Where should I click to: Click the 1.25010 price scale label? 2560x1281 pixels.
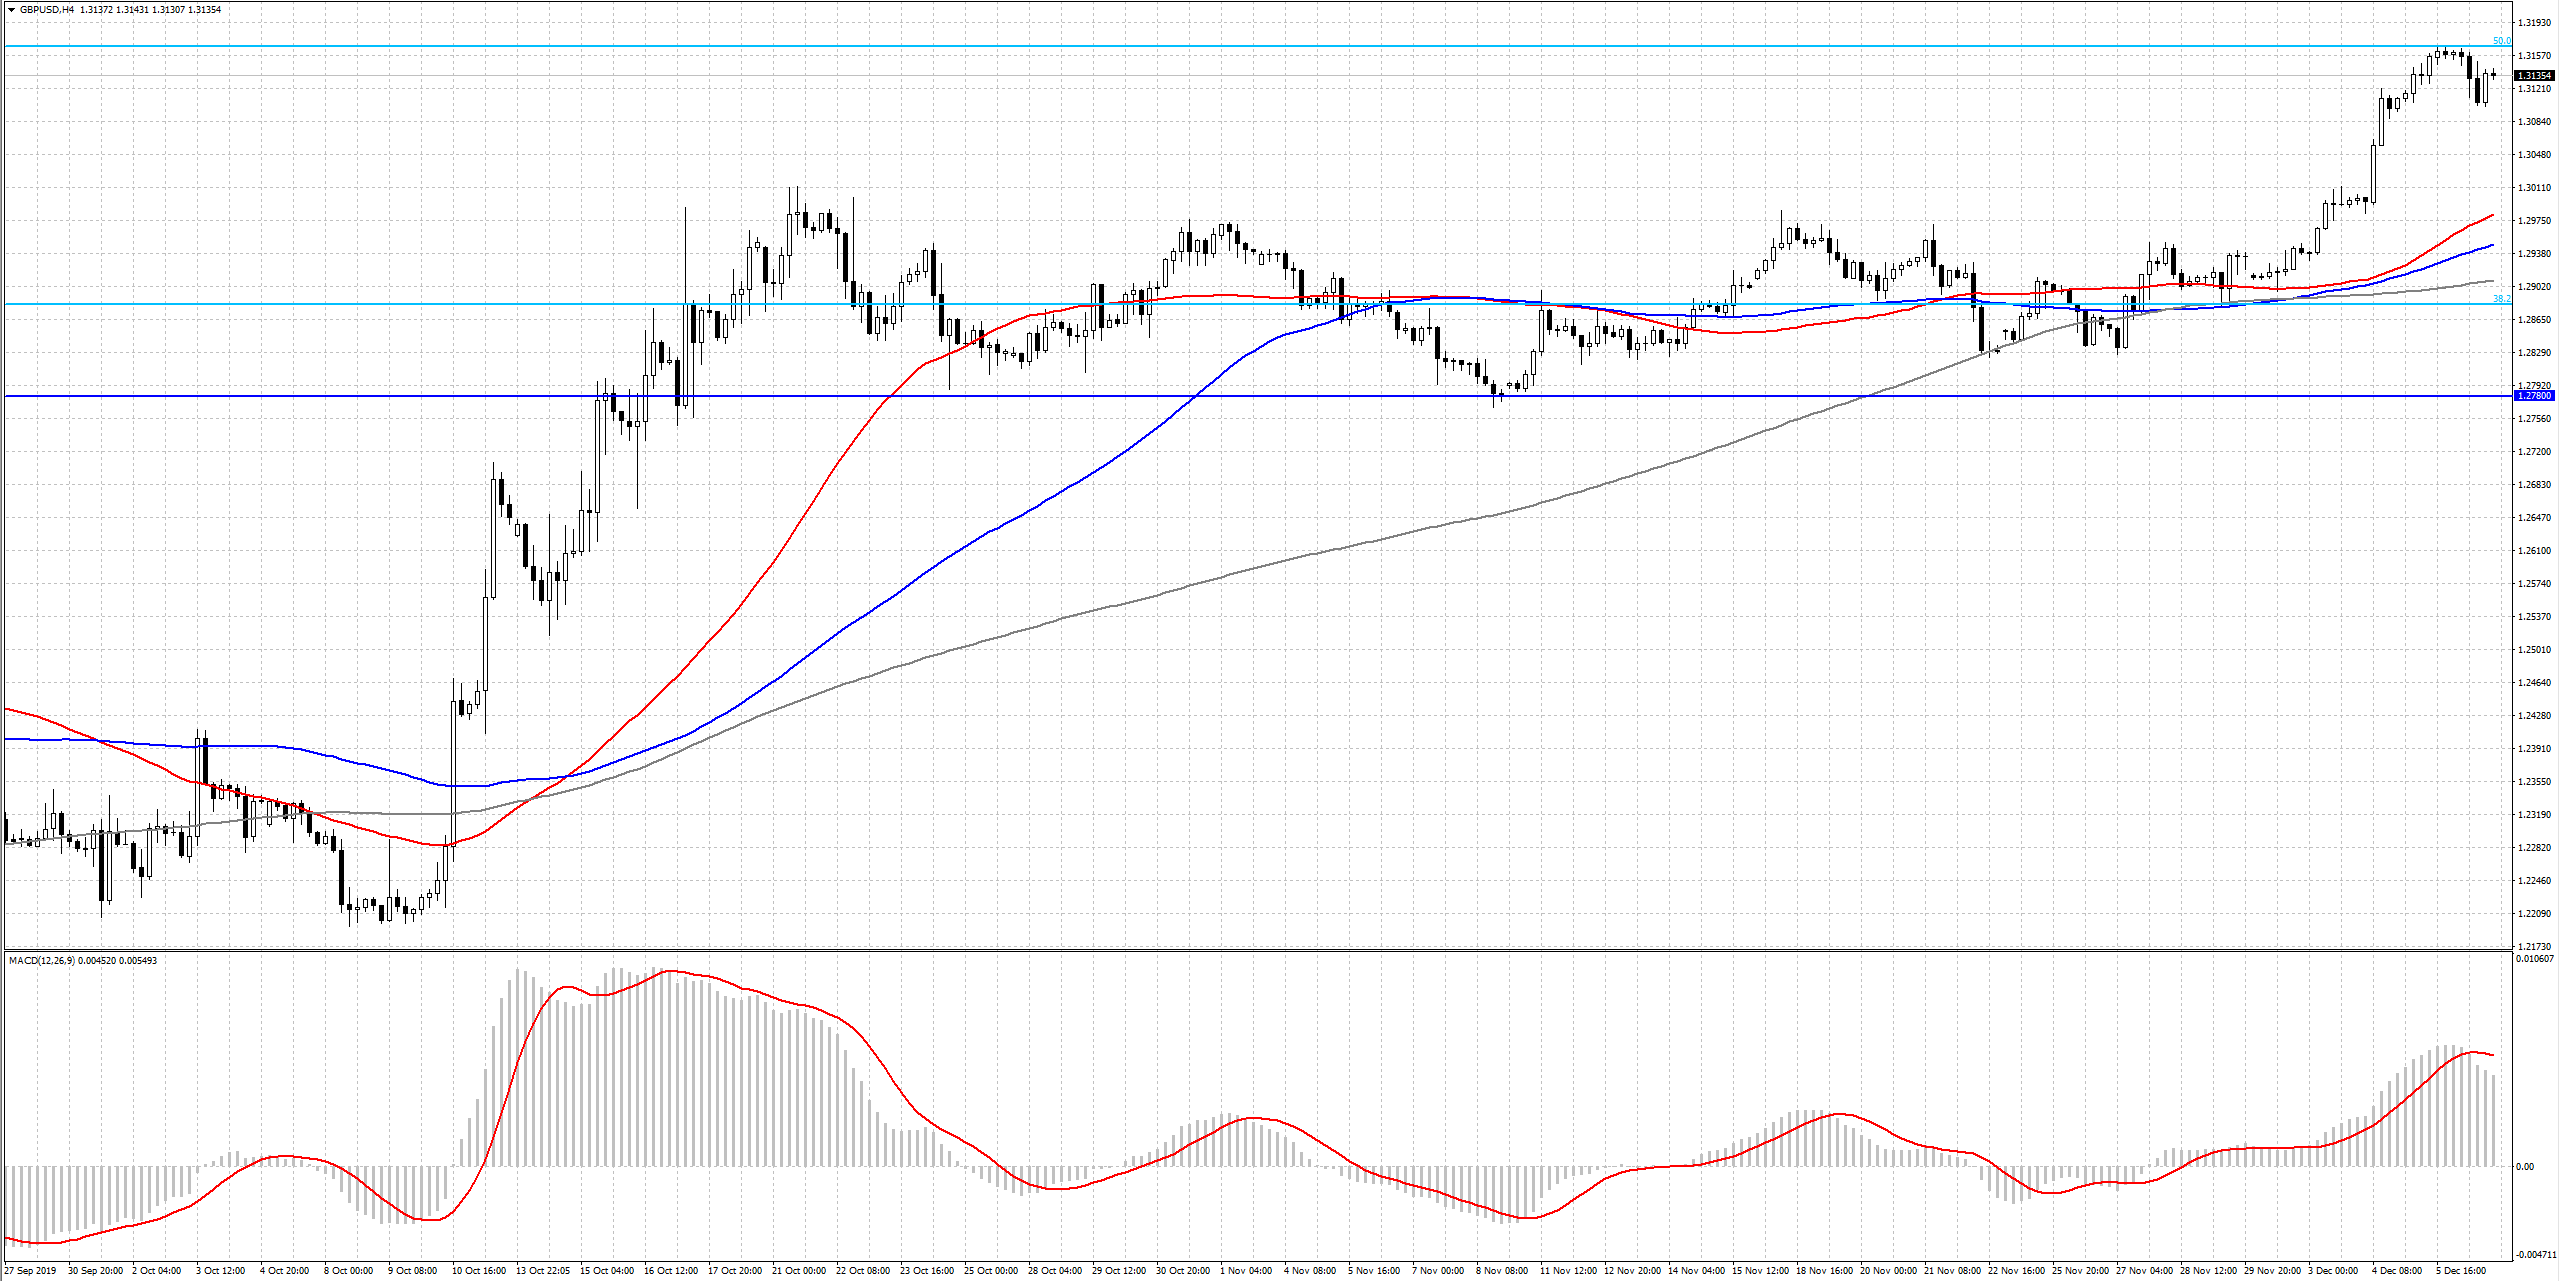[2534, 650]
